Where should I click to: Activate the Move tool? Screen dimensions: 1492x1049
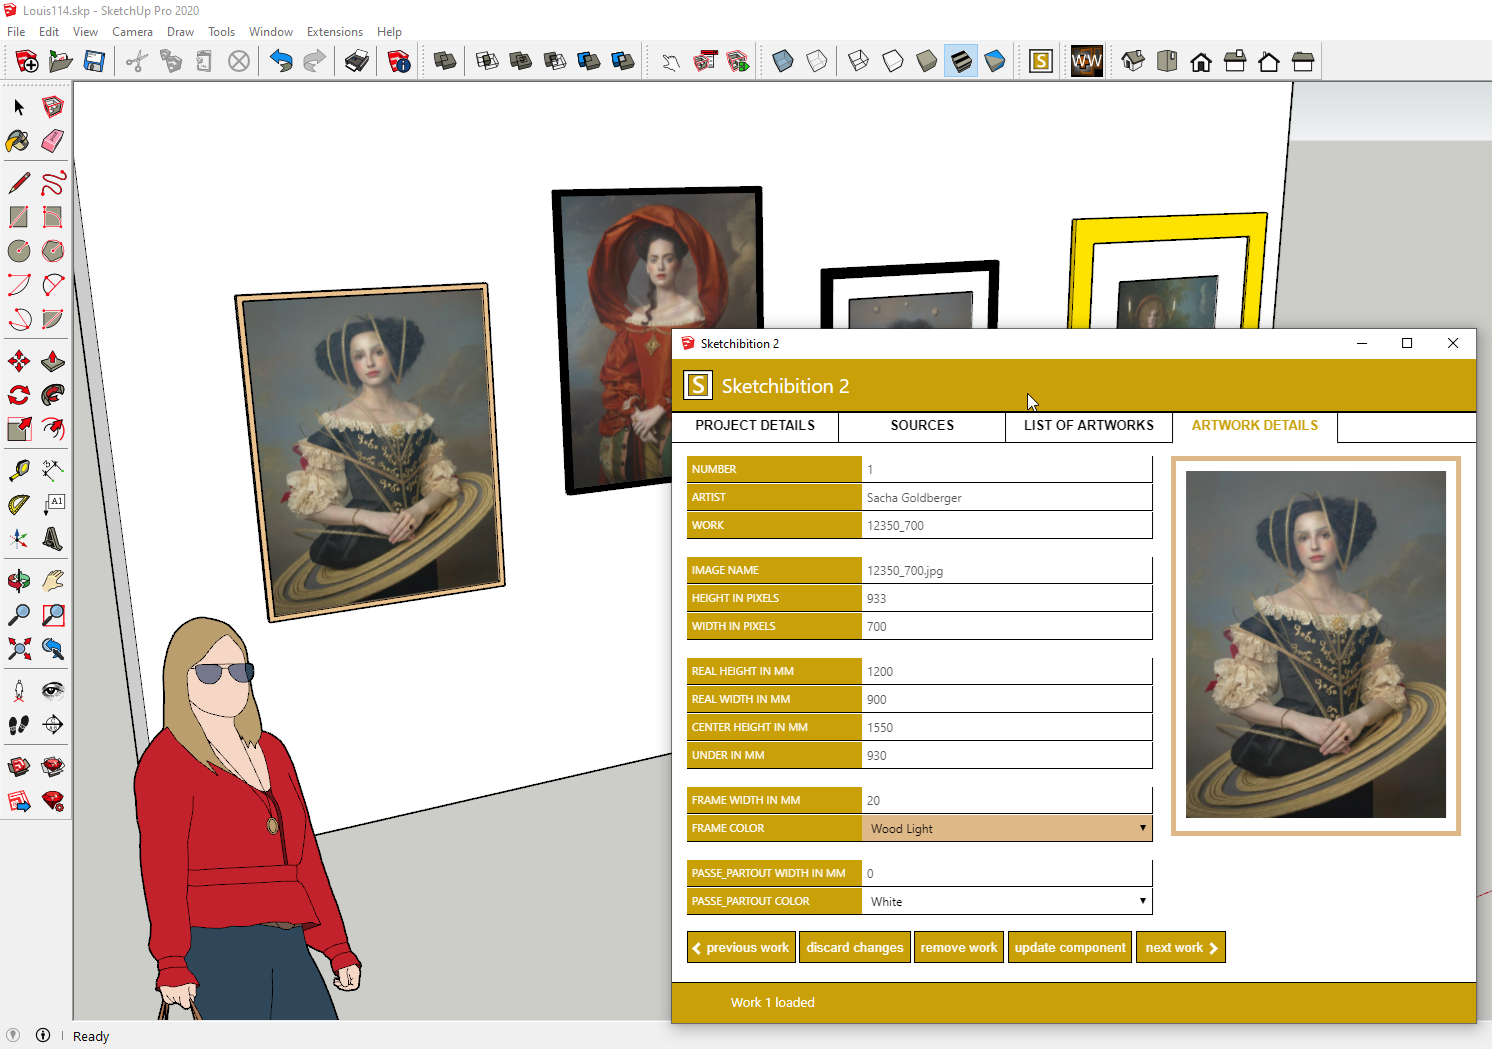pos(19,361)
